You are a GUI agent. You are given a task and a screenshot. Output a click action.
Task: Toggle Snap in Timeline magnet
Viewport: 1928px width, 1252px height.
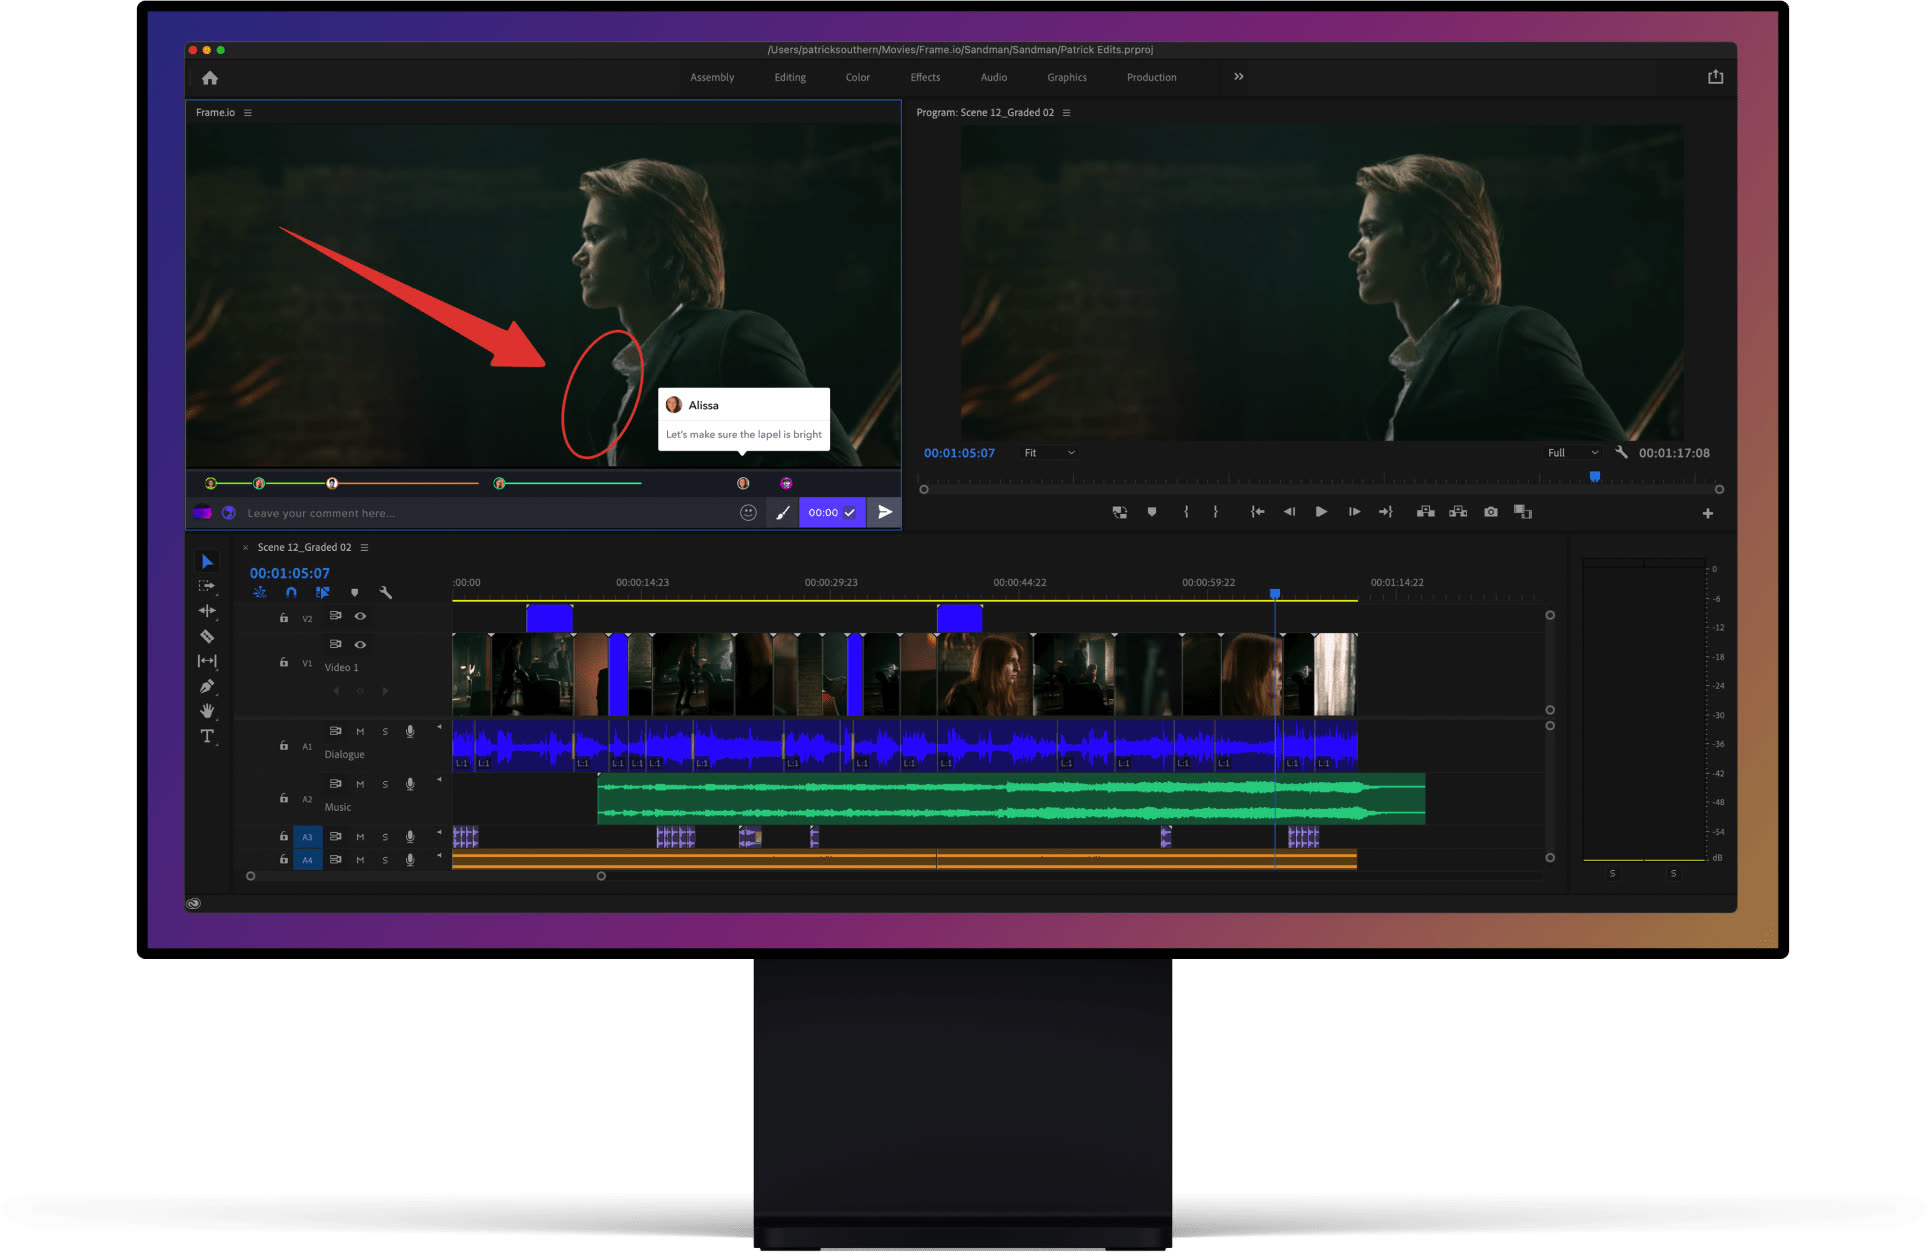pos(291,593)
